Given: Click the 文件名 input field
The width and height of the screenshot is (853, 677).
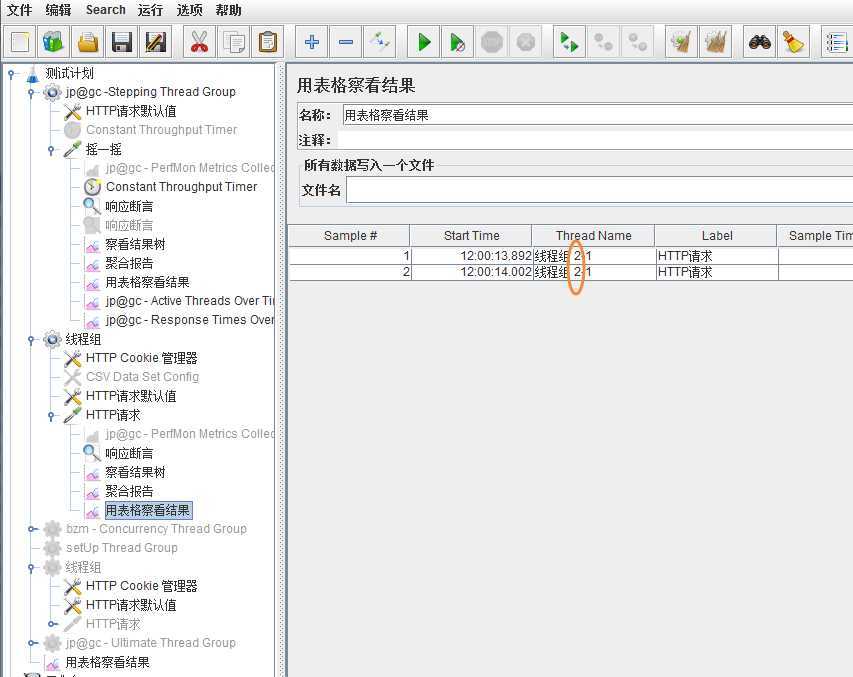Looking at the screenshot, I should coord(598,190).
